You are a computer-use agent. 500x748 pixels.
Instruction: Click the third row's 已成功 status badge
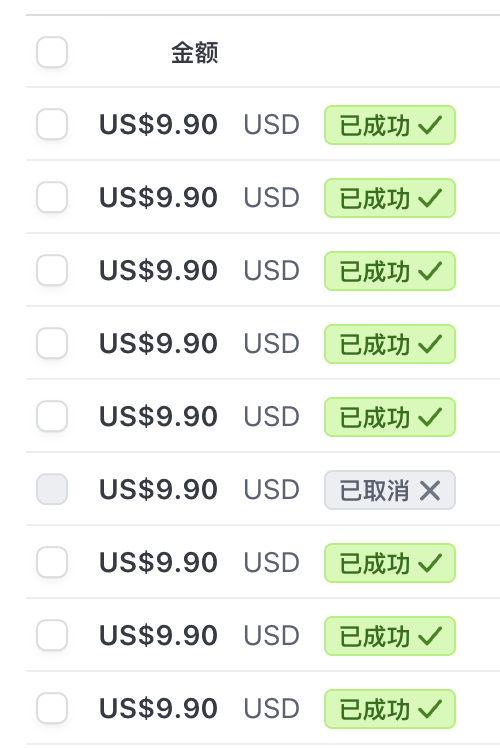pyautogui.click(x=390, y=271)
